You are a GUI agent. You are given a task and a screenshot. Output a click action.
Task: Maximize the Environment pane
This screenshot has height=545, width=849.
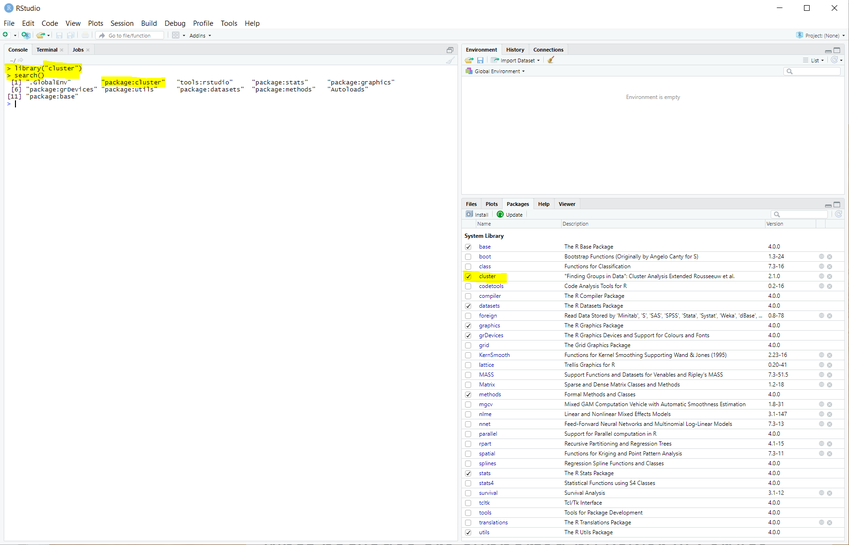tap(837, 50)
